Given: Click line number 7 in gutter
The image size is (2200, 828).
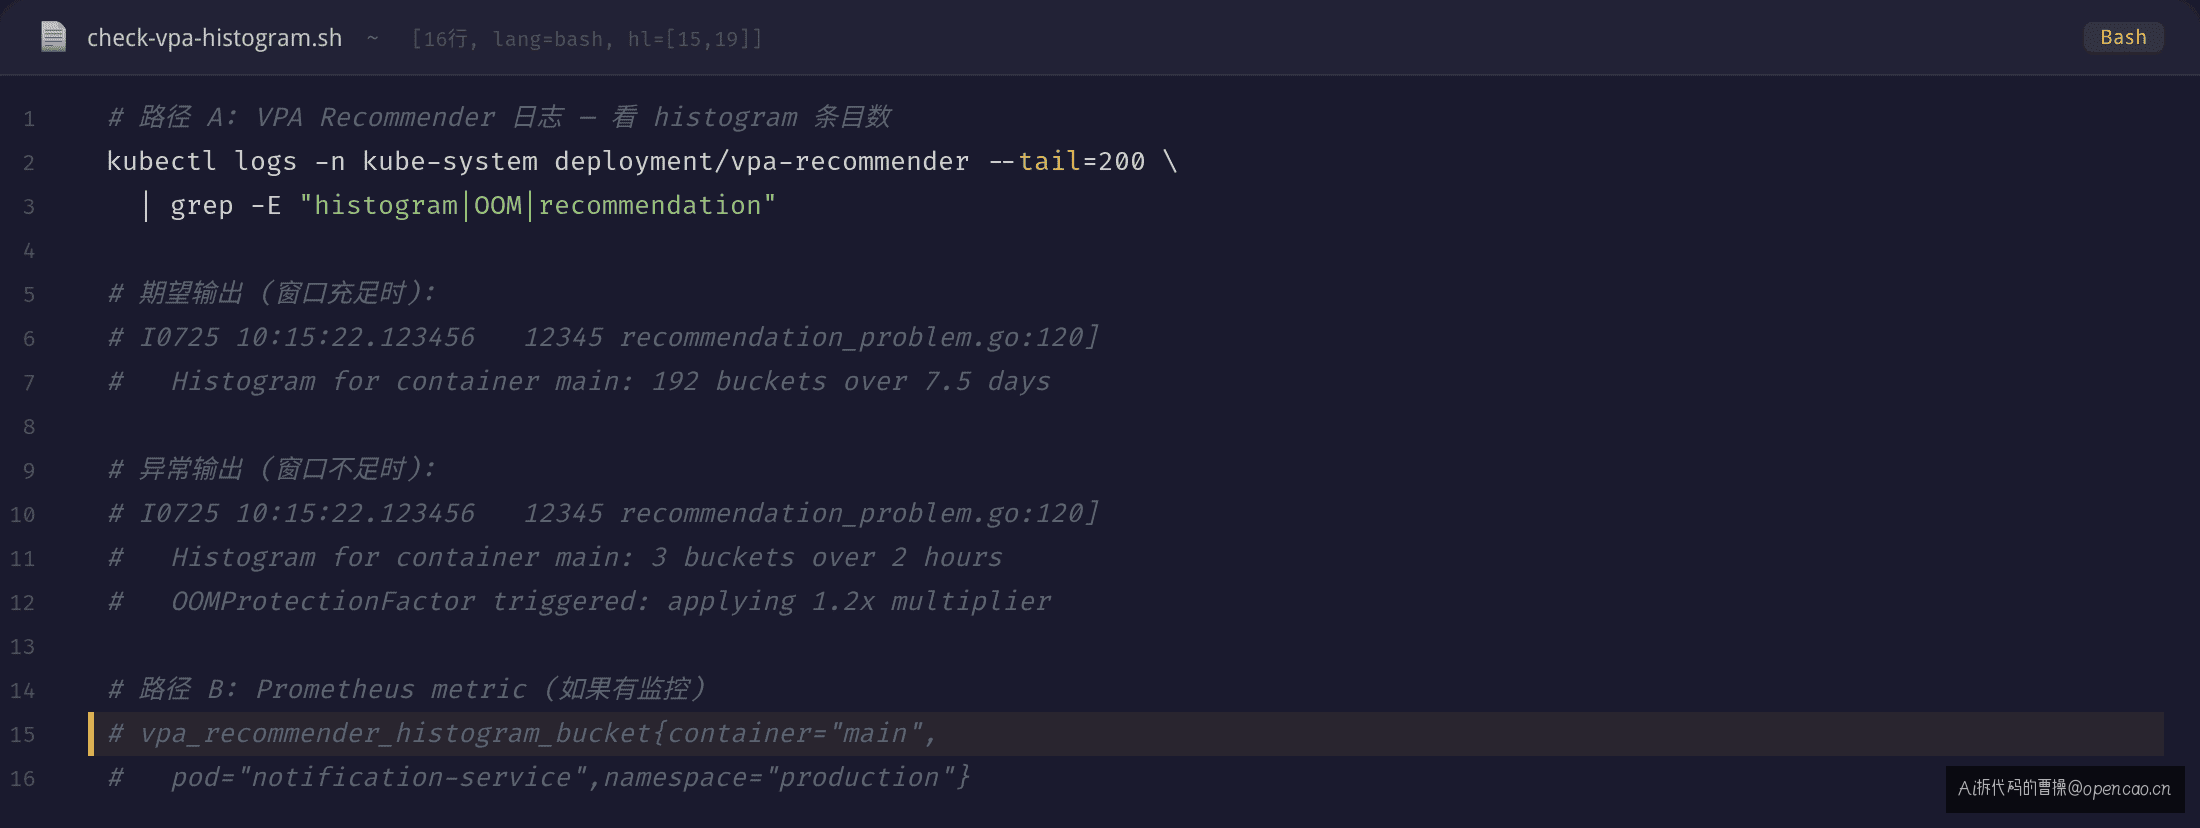Looking at the screenshot, I should [29, 383].
